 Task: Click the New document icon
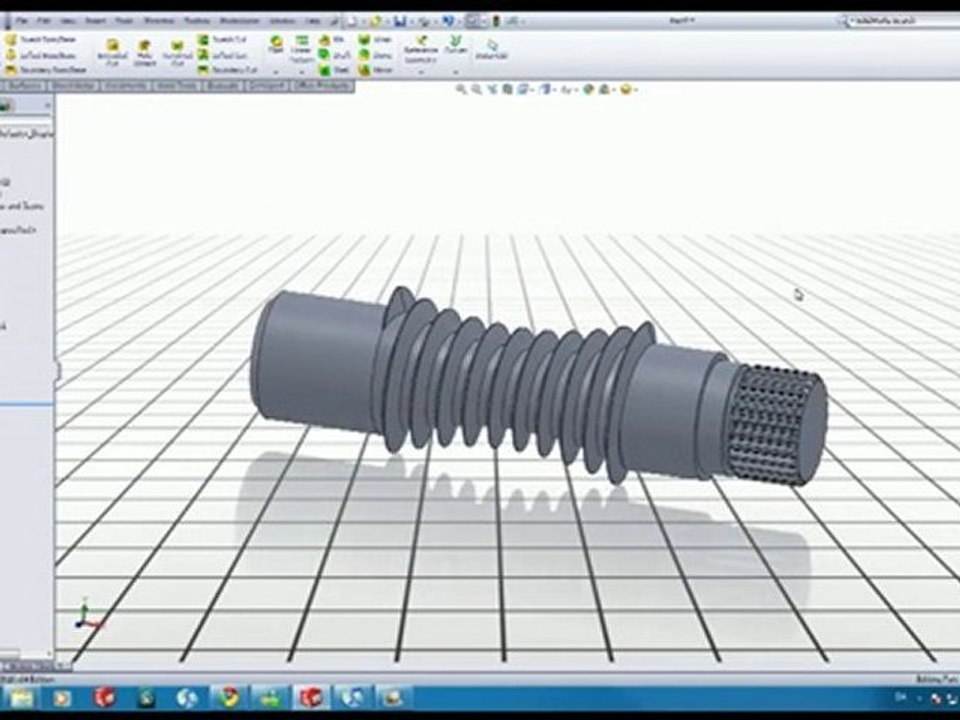coord(352,21)
